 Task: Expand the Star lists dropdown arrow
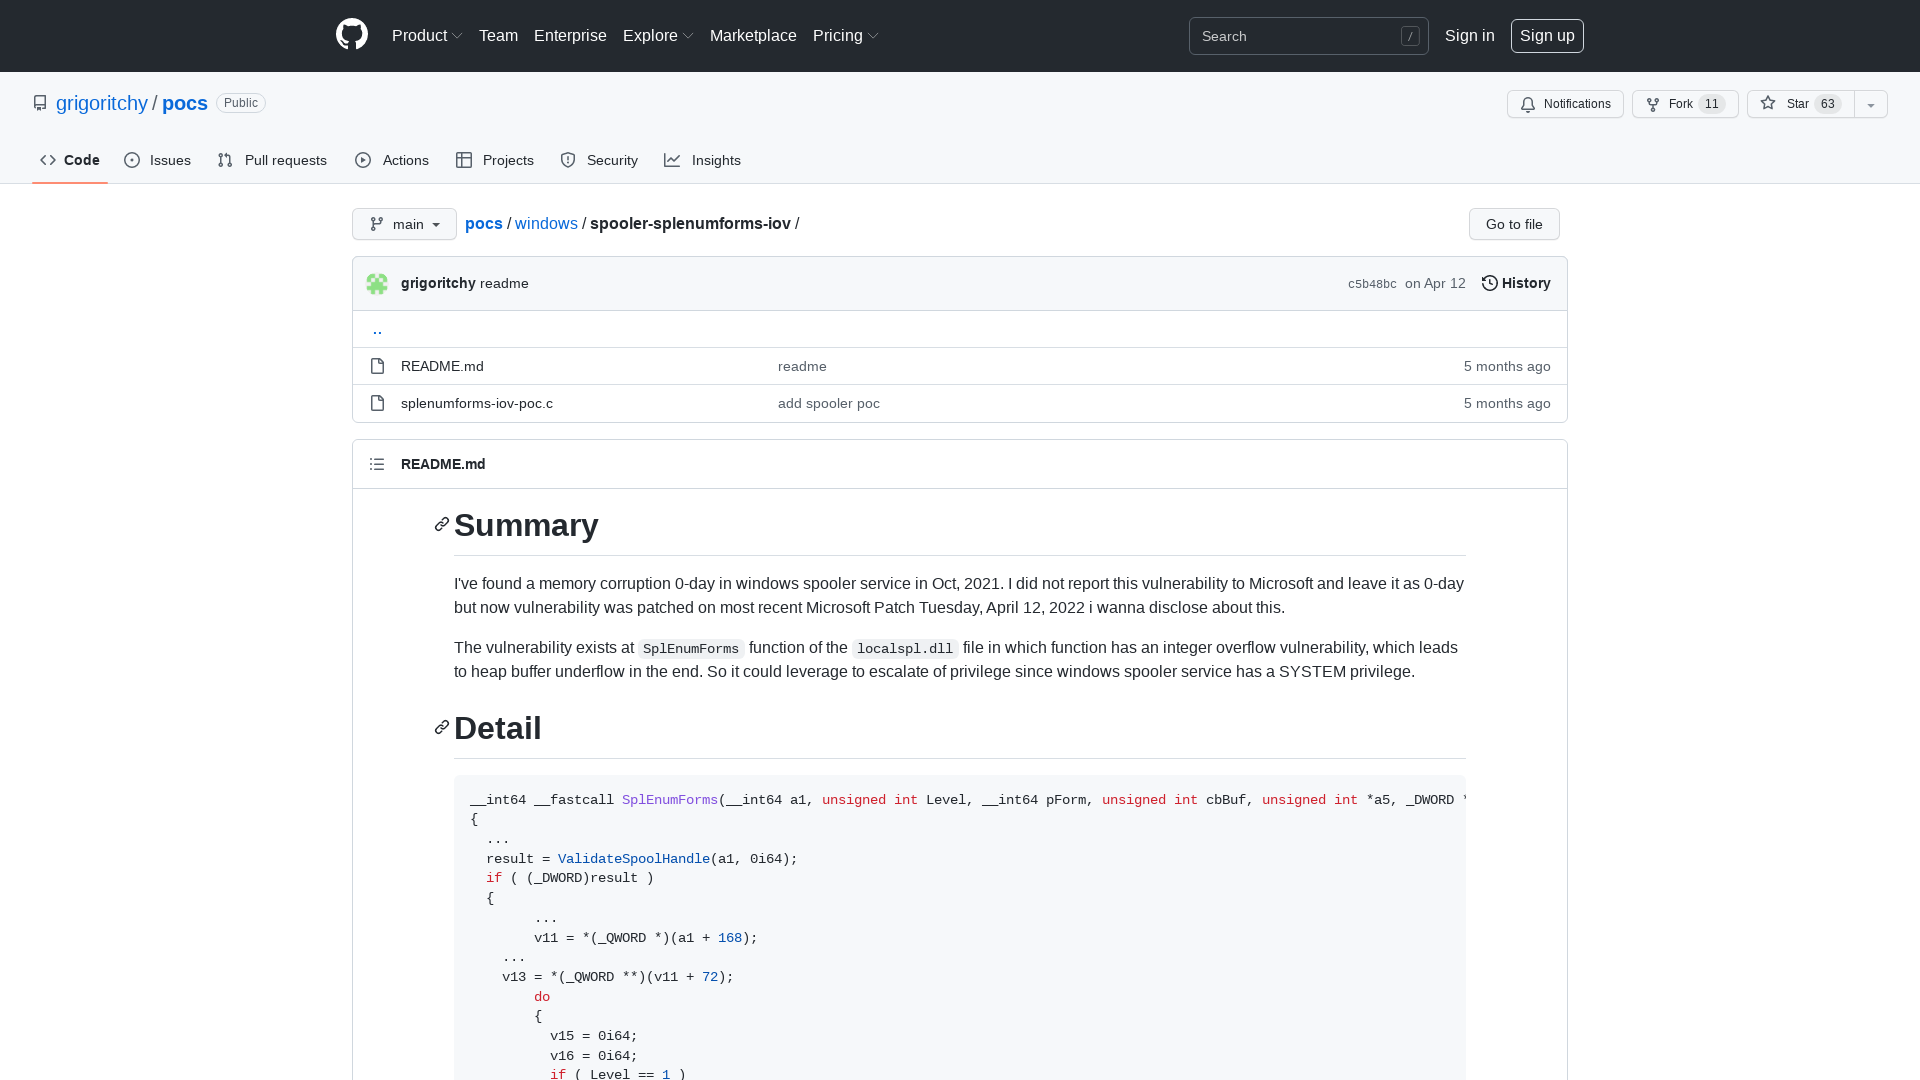pyautogui.click(x=1871, y=104)
